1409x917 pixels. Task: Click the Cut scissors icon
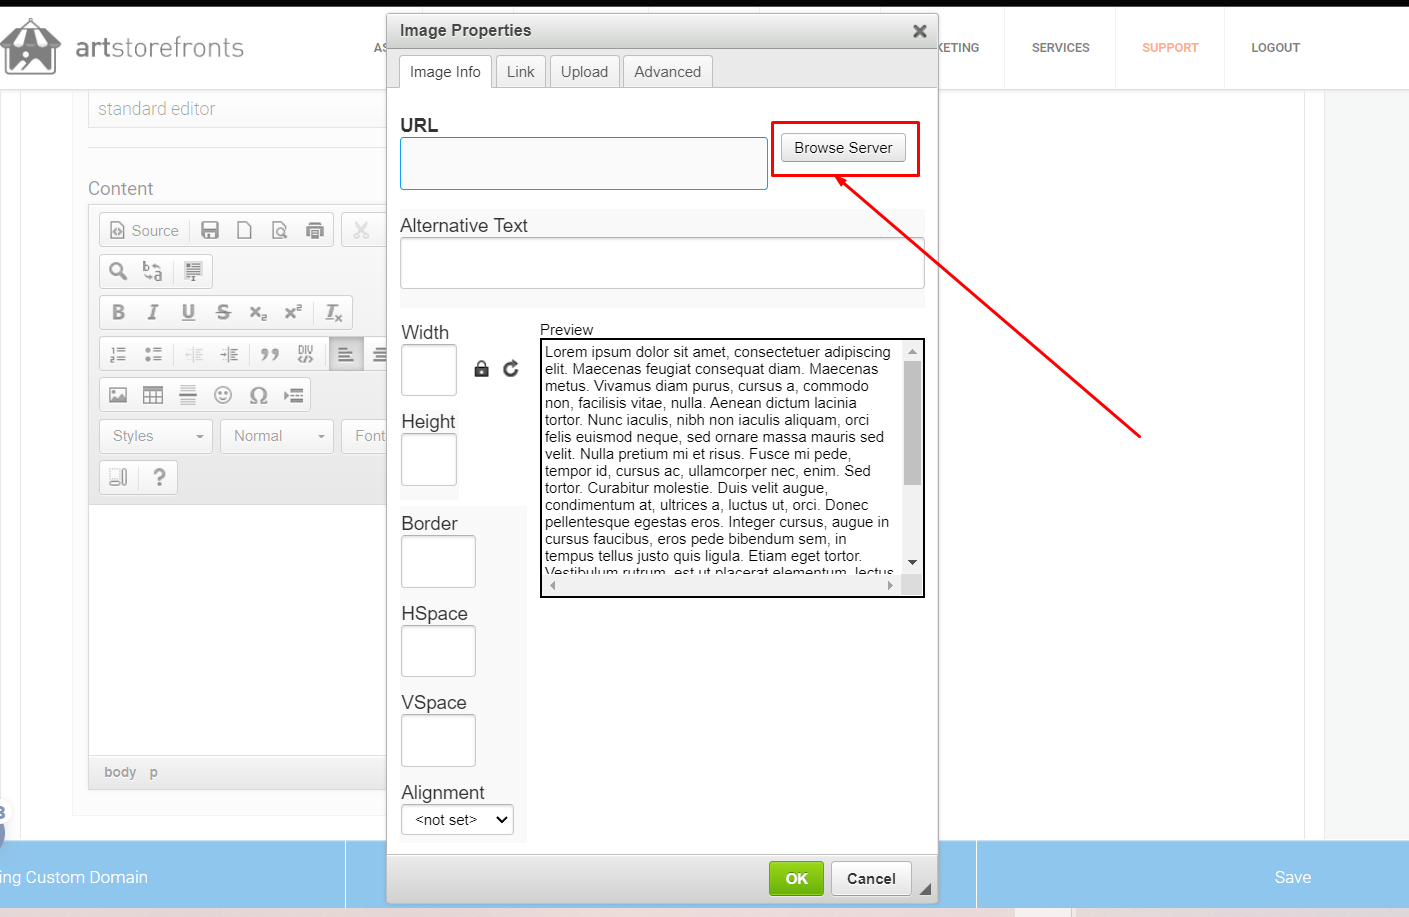[x=361, y=230]
